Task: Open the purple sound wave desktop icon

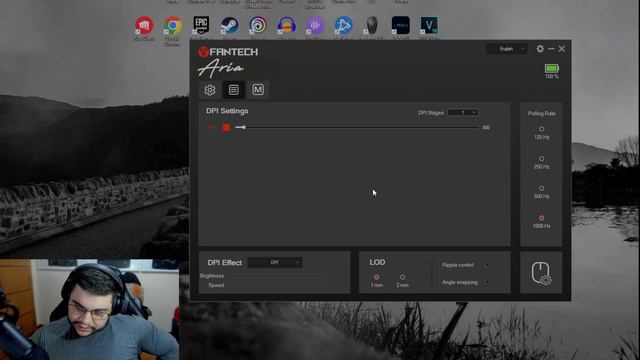Action: tap(315, 25)
